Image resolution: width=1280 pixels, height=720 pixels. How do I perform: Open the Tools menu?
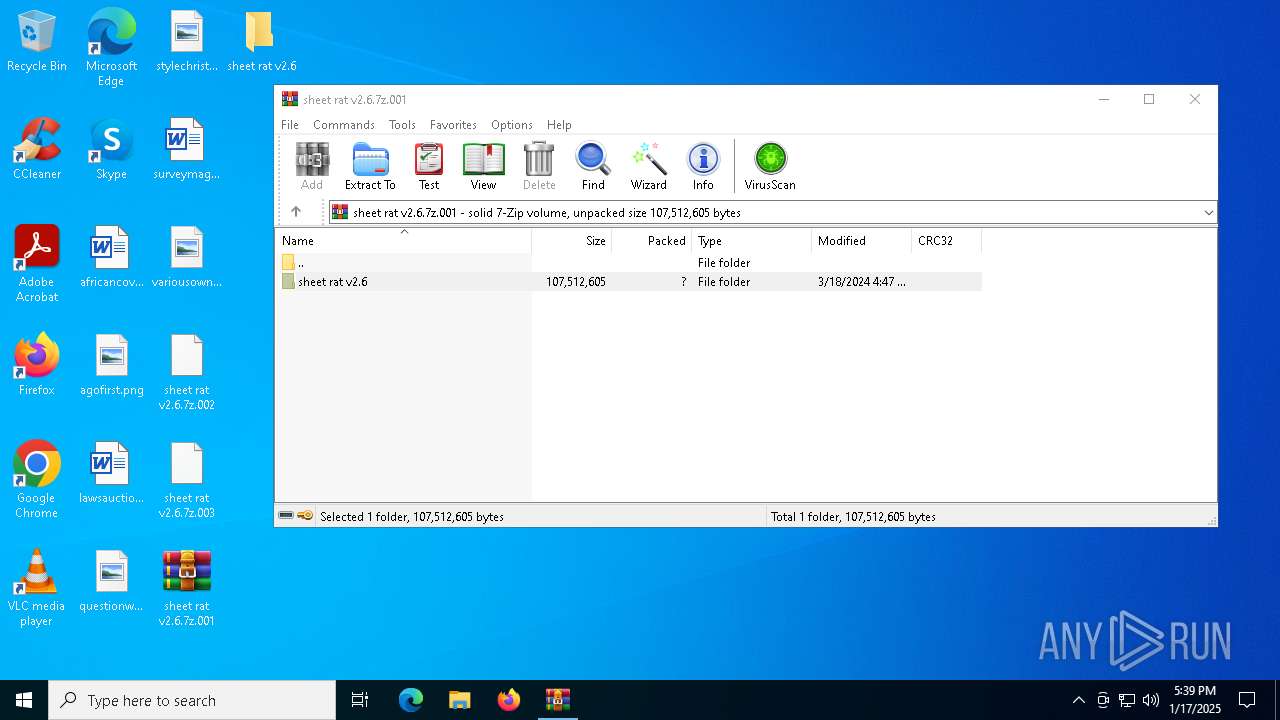pyautogui.click(x=402, y=125)
